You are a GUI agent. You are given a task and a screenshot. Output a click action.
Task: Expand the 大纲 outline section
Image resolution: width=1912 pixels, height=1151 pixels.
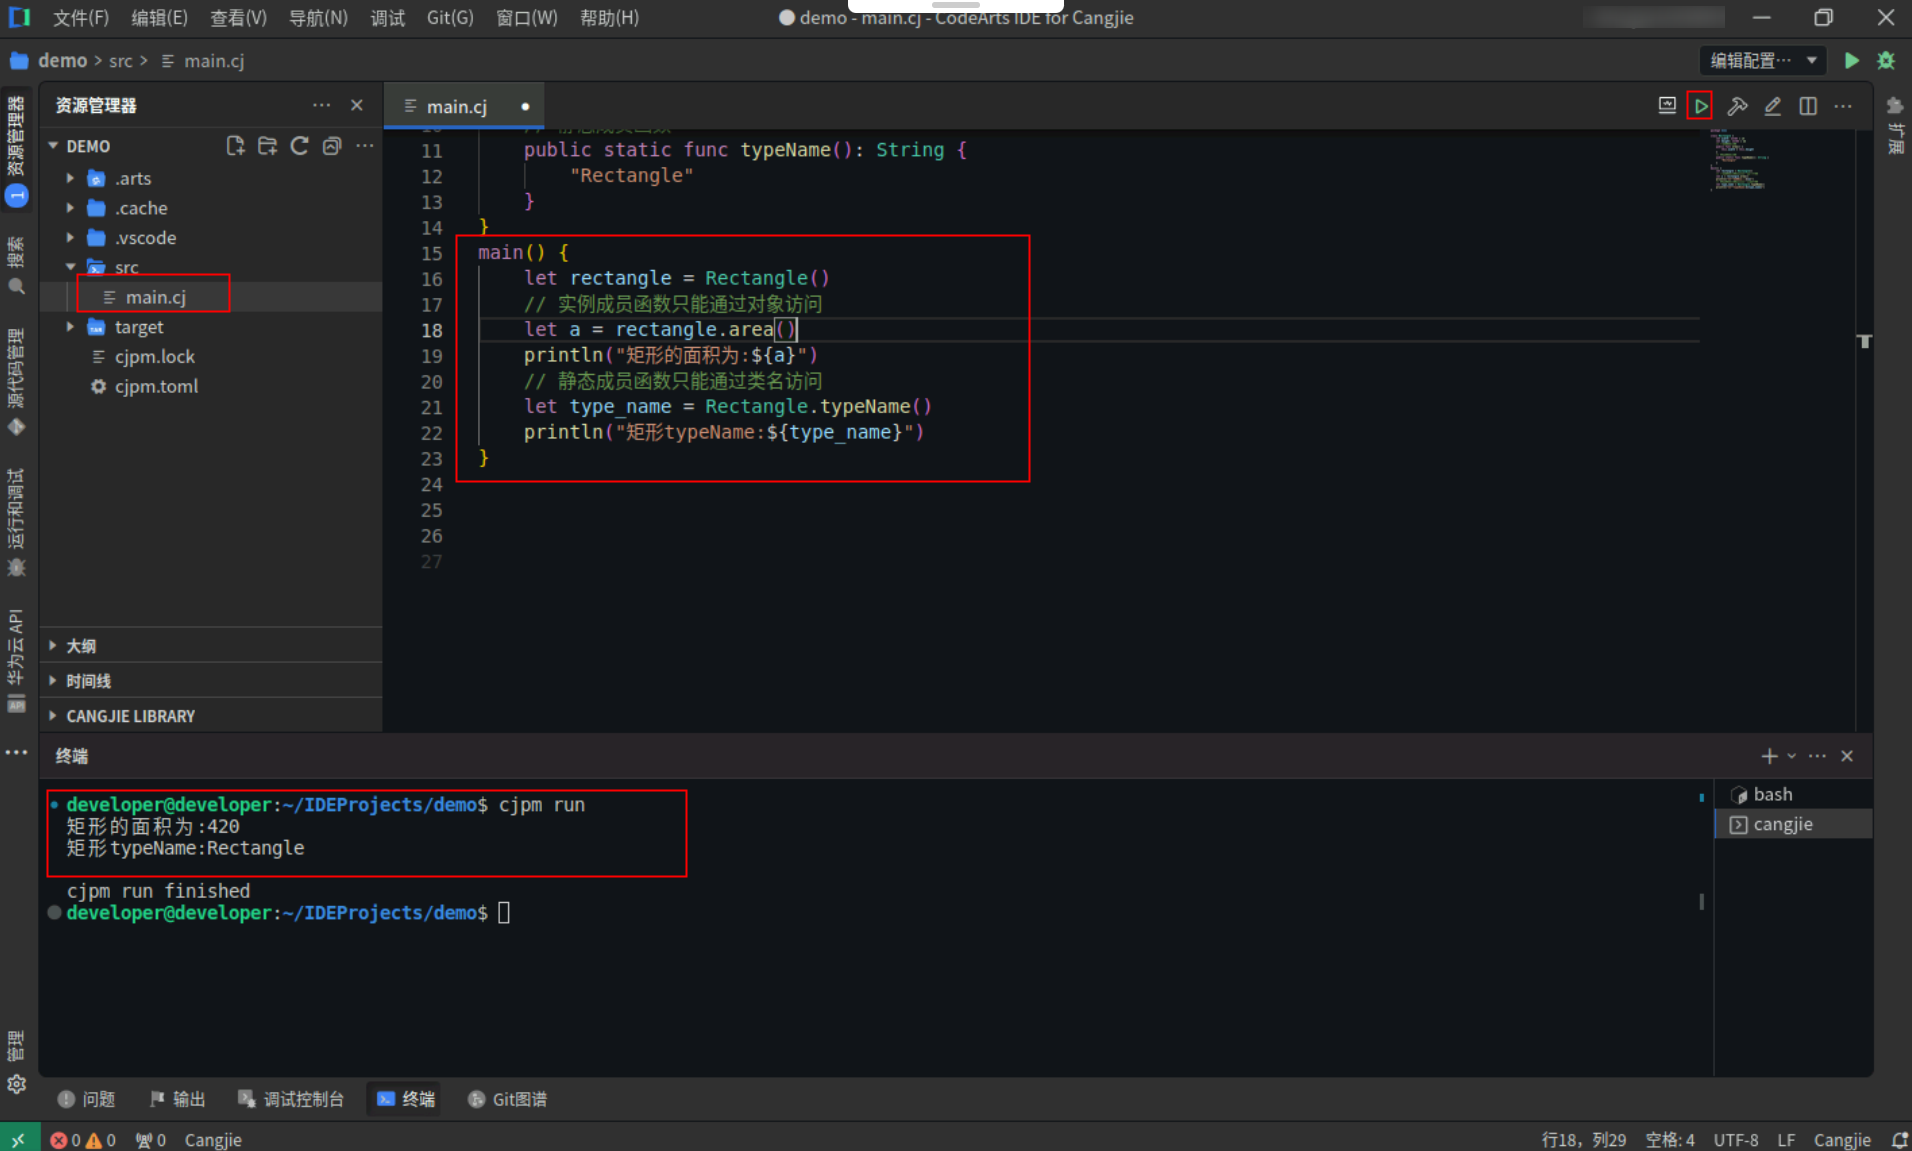210,646
